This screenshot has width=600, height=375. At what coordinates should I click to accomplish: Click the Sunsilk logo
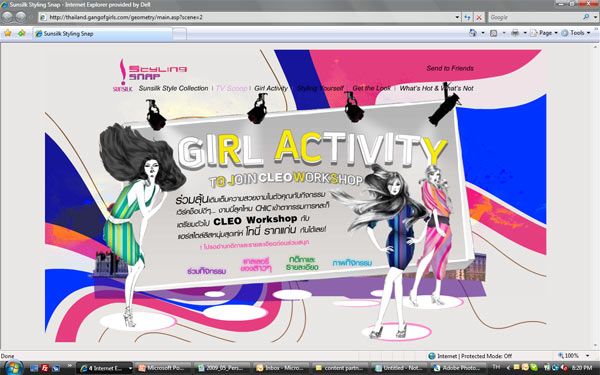click(x=122, y=76)
